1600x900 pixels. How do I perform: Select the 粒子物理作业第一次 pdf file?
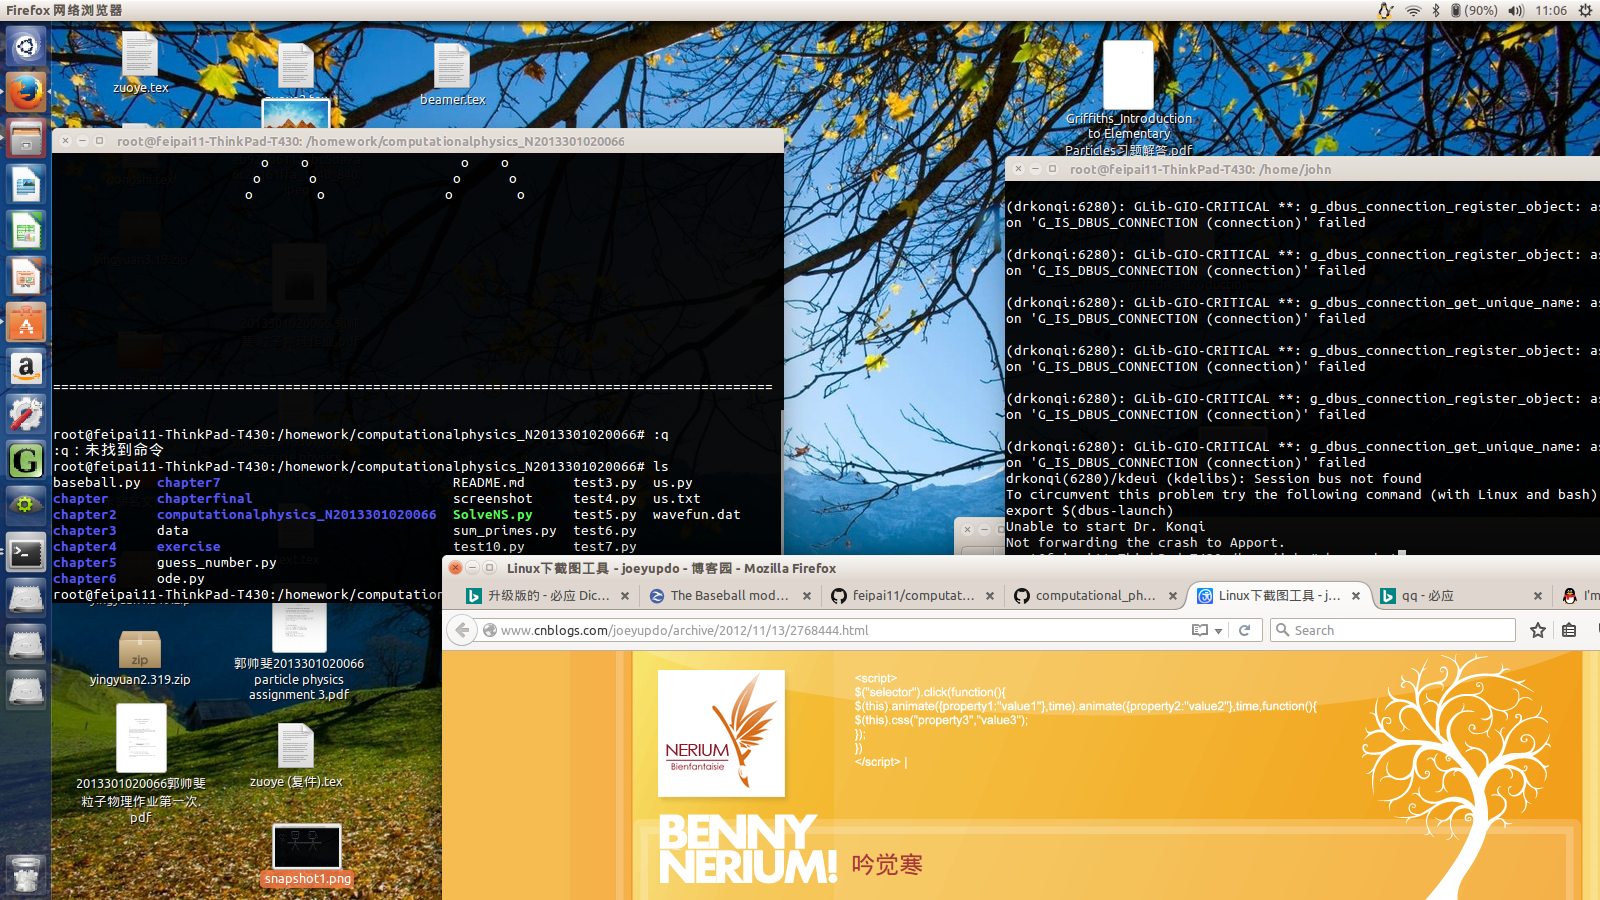click(x=140, y=764)
